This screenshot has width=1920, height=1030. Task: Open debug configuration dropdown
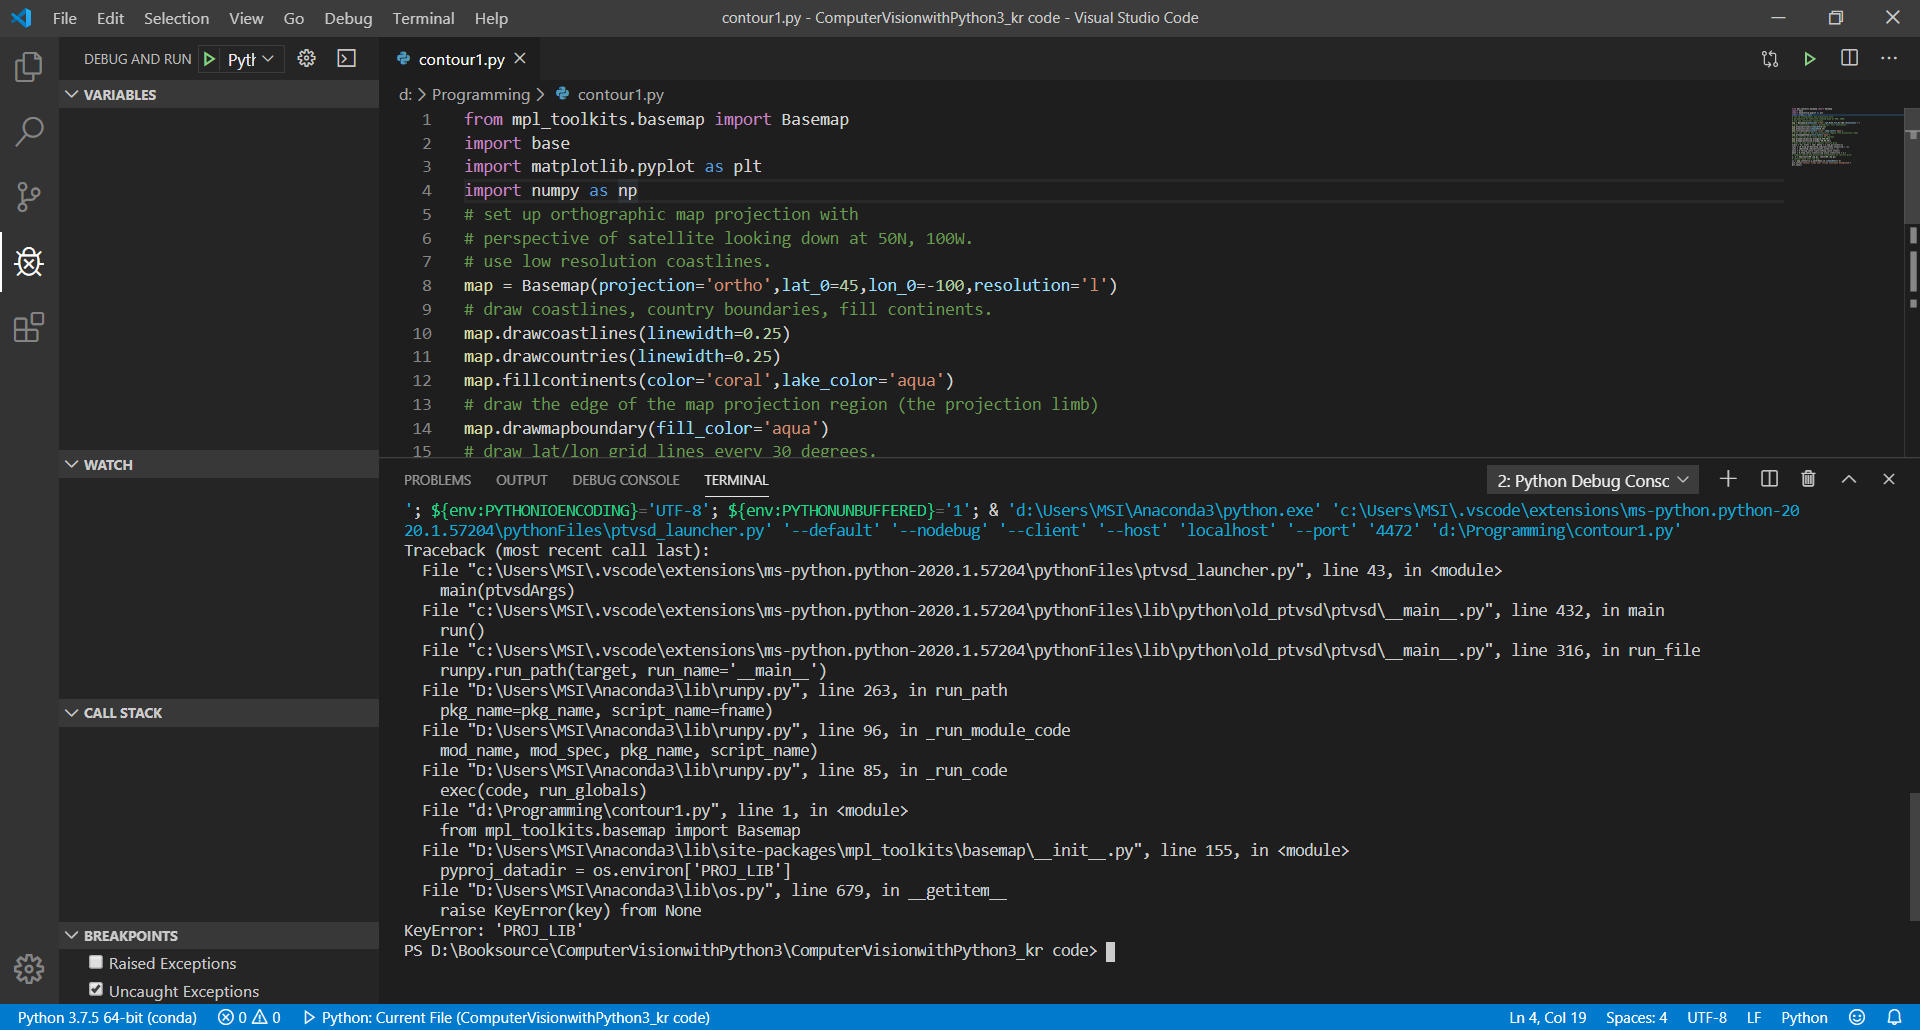pyautogui.click(x=251, y=59)
